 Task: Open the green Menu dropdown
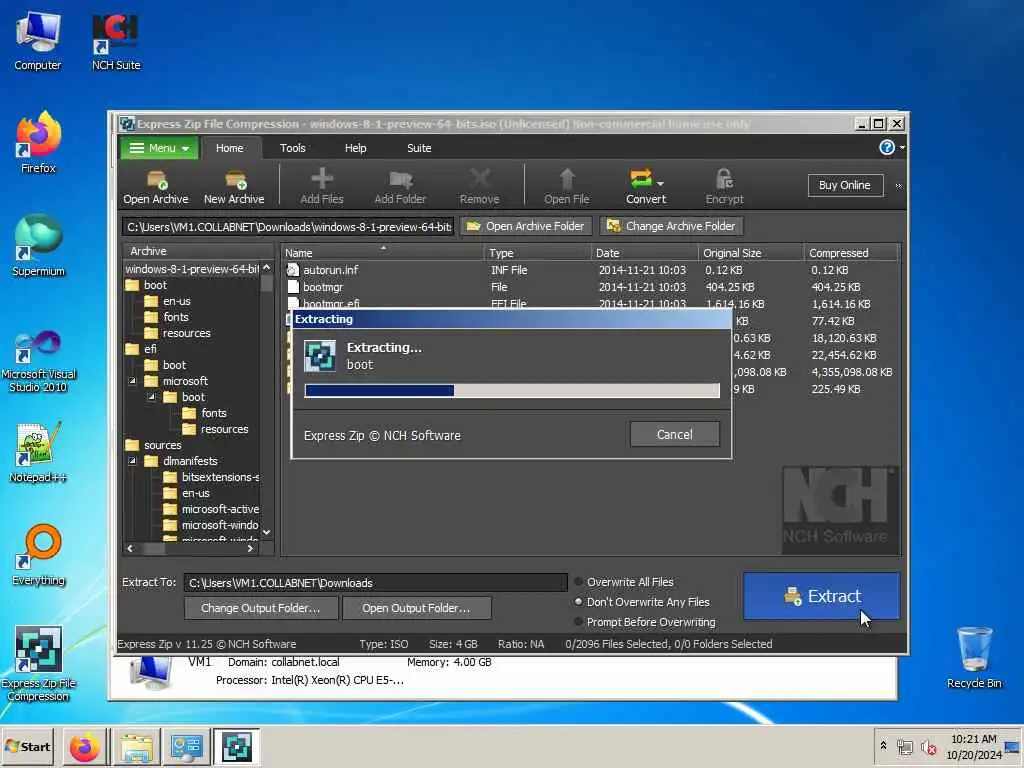point(157,148)
